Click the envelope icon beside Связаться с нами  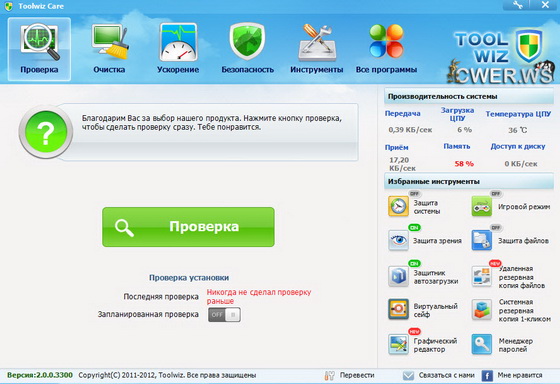coord(408,375)
